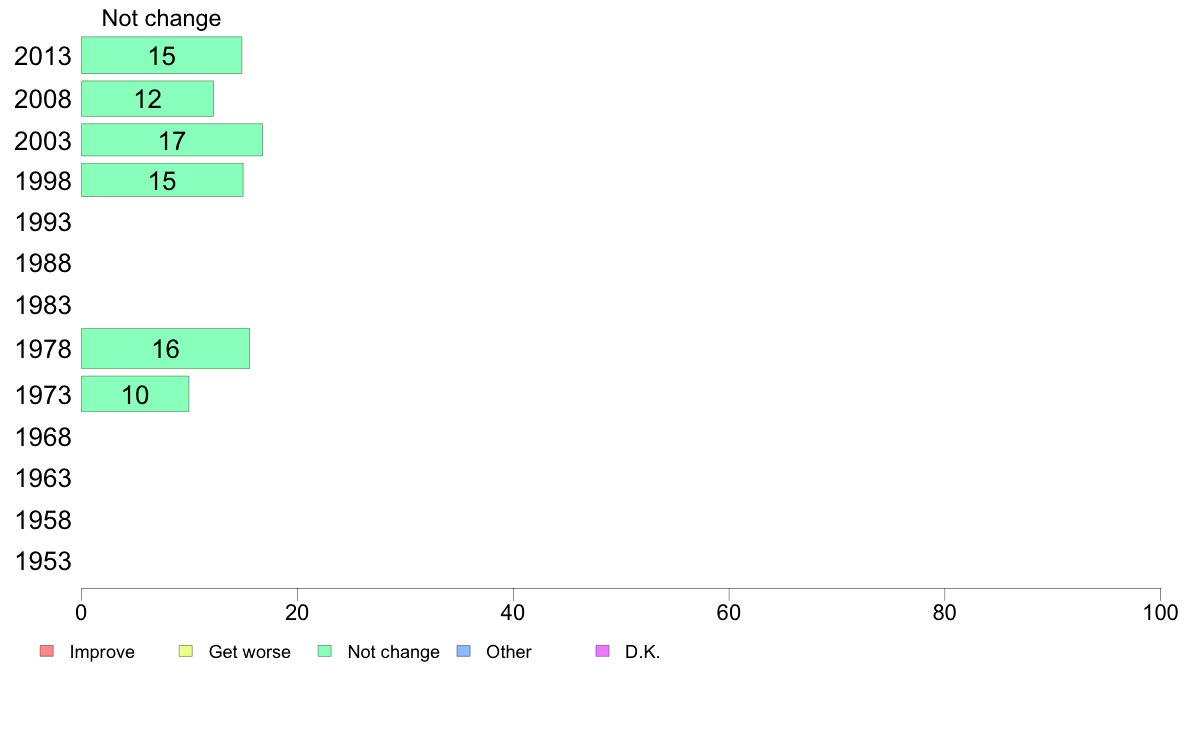Screen dimensions: 1188x736
Task: Click the blue Other legend swatch
Action: tap(464, 651)
